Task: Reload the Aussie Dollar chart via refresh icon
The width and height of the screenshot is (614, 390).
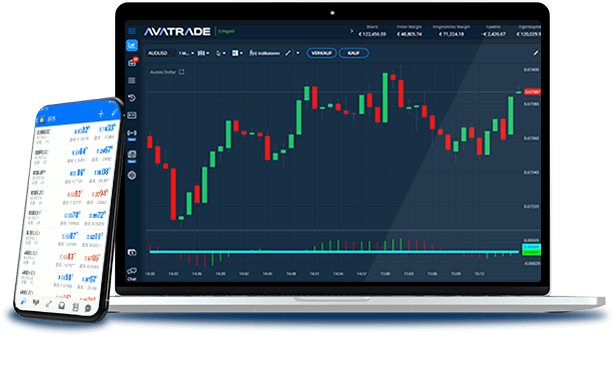Action: [182, 72]
